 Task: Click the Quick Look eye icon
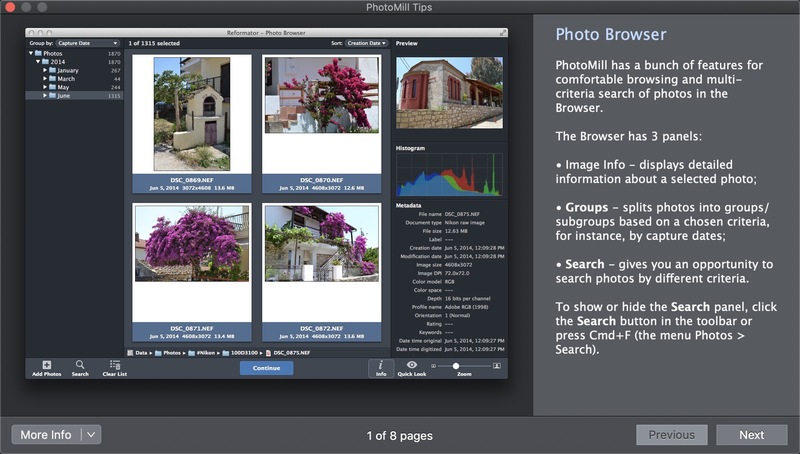[x=412, y=365]
